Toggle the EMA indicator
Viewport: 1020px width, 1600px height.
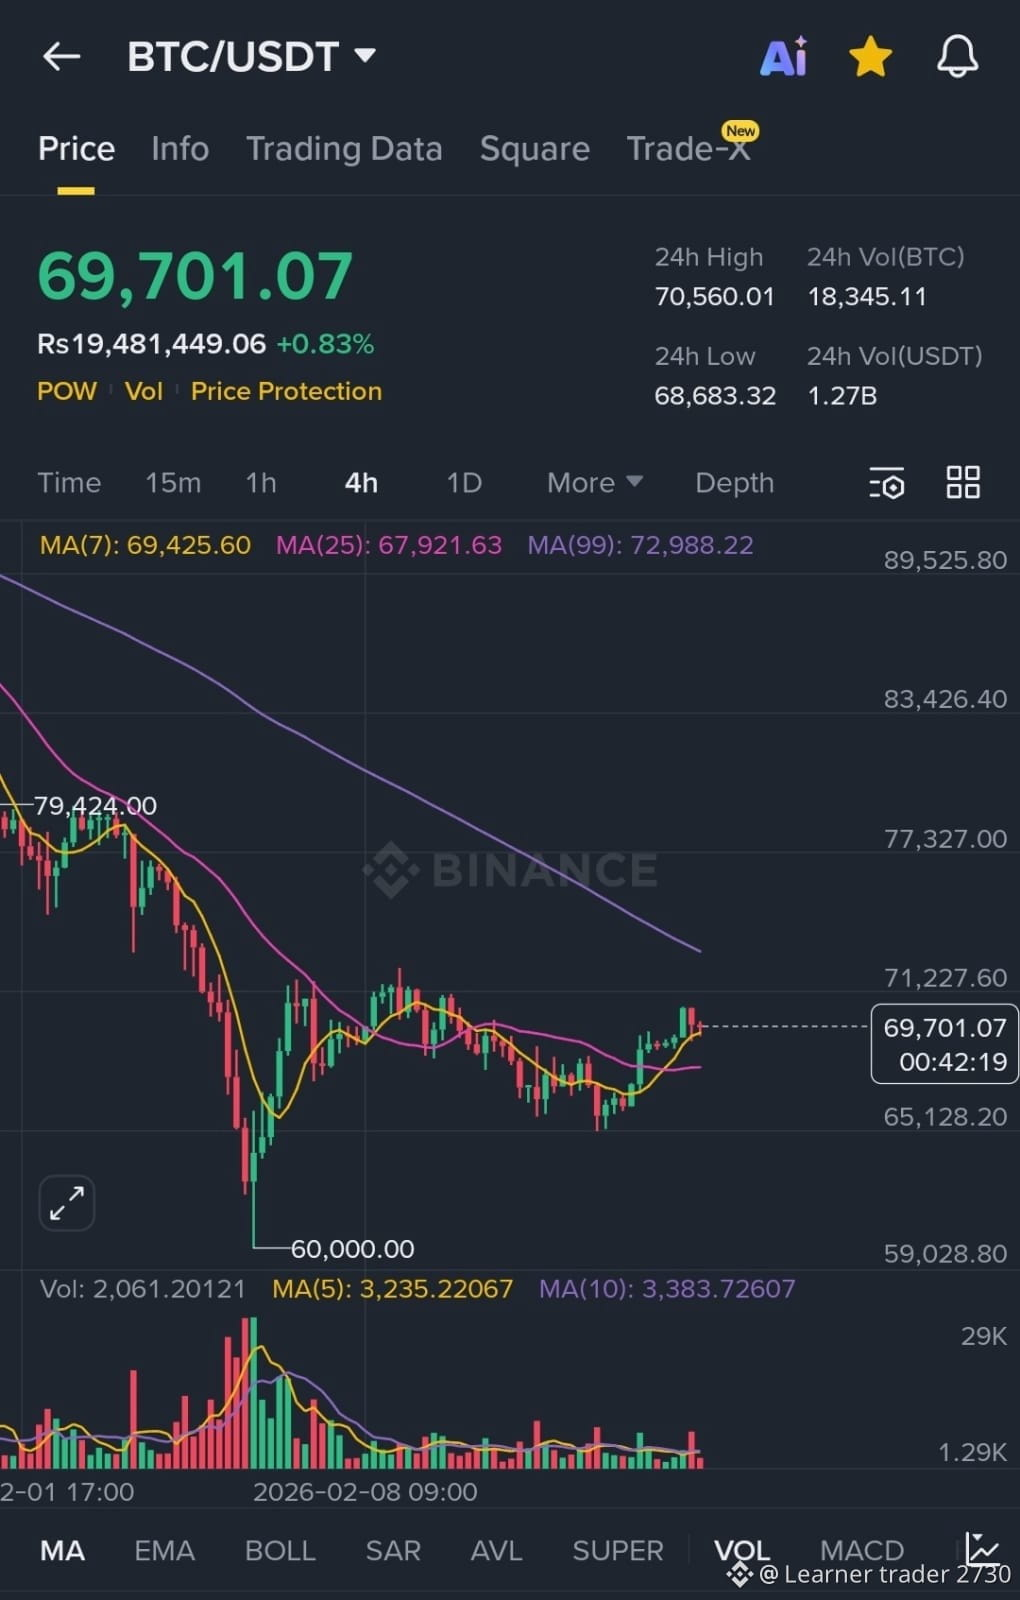pyautogui.click(x=165, y=1550)
